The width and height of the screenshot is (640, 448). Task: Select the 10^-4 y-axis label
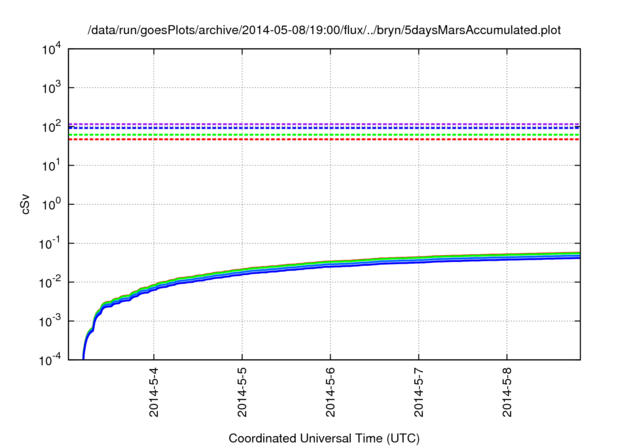click(x=50, y=360)
